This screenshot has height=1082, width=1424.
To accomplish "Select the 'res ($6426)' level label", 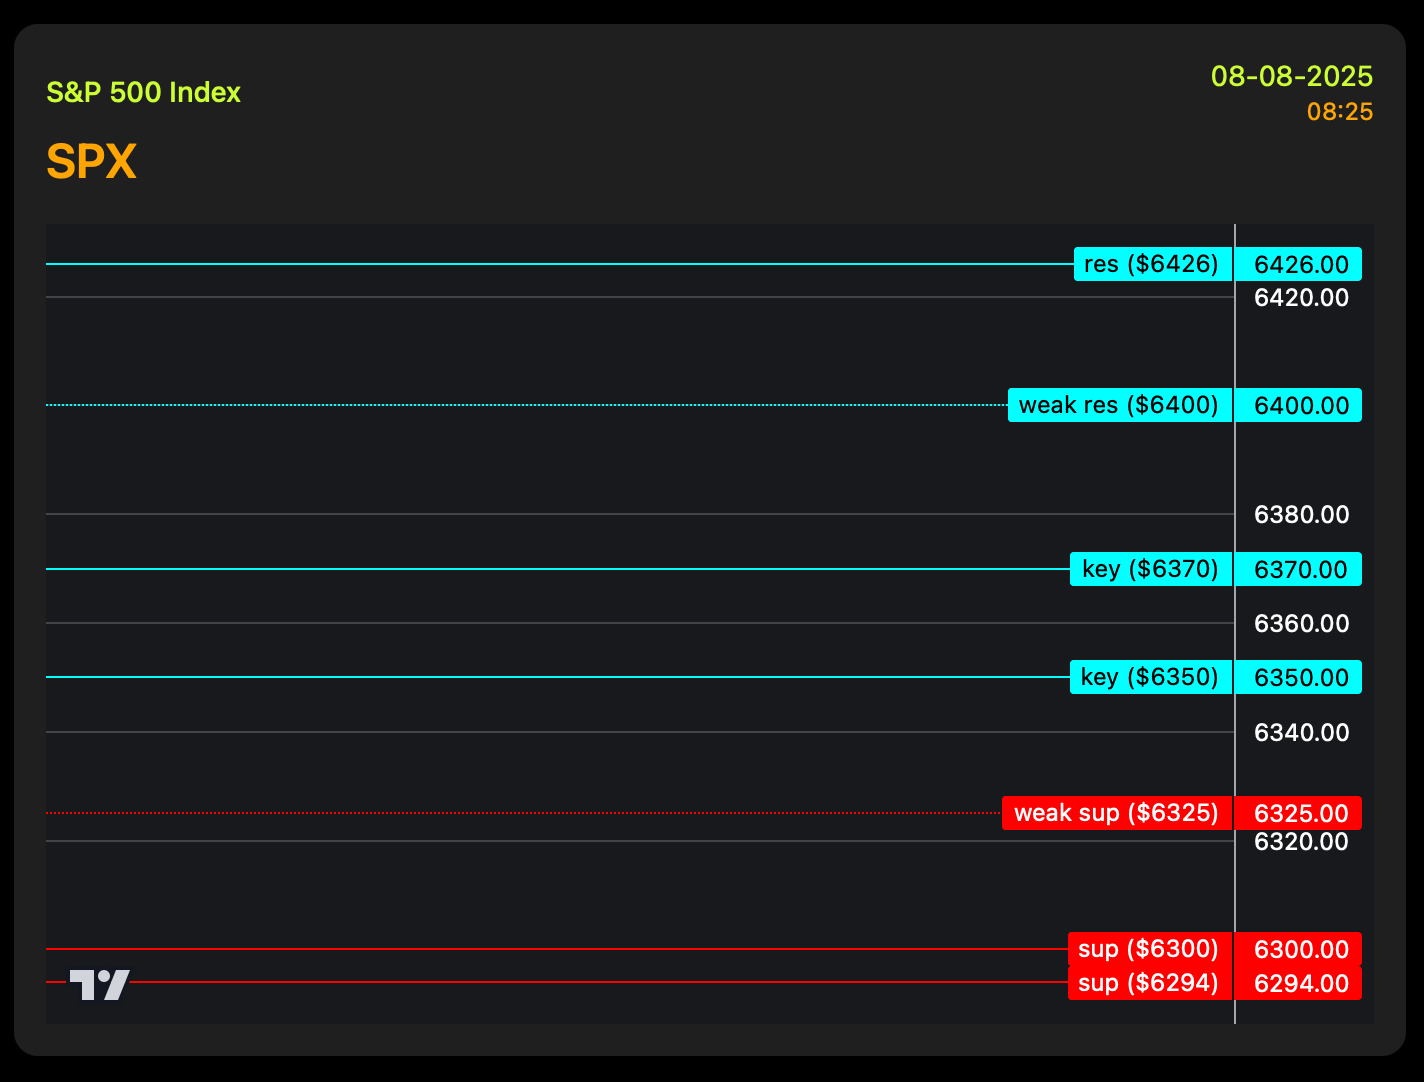I will click(x=1153, y=264).
